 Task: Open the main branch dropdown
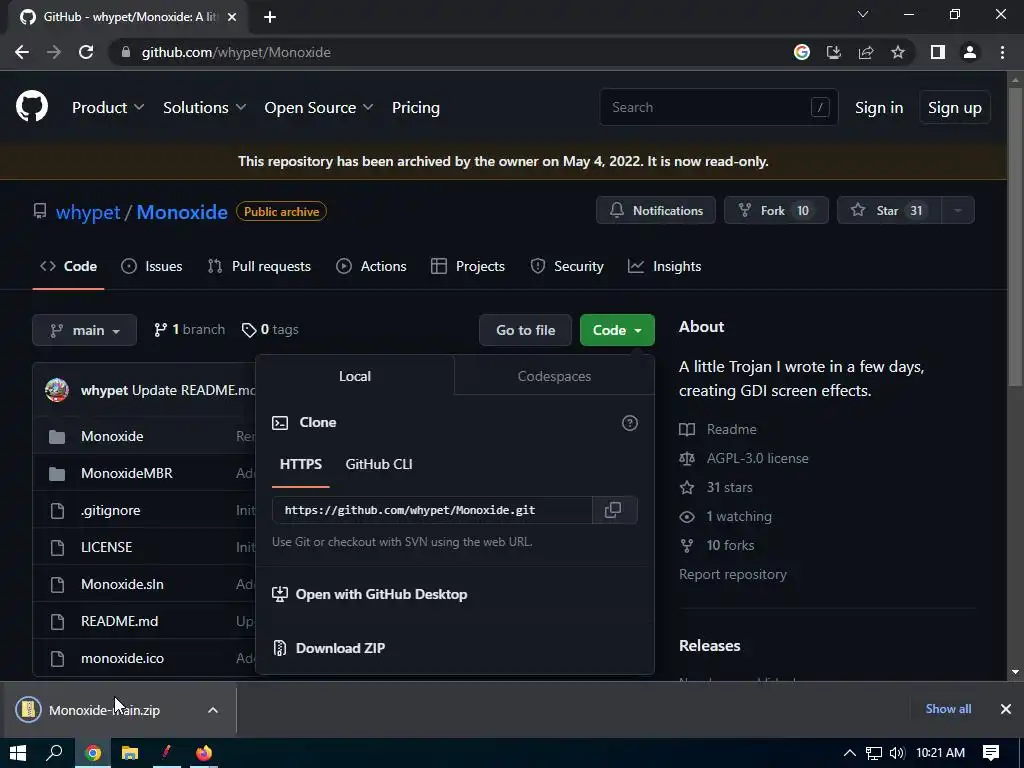click(x=84, y=330)
